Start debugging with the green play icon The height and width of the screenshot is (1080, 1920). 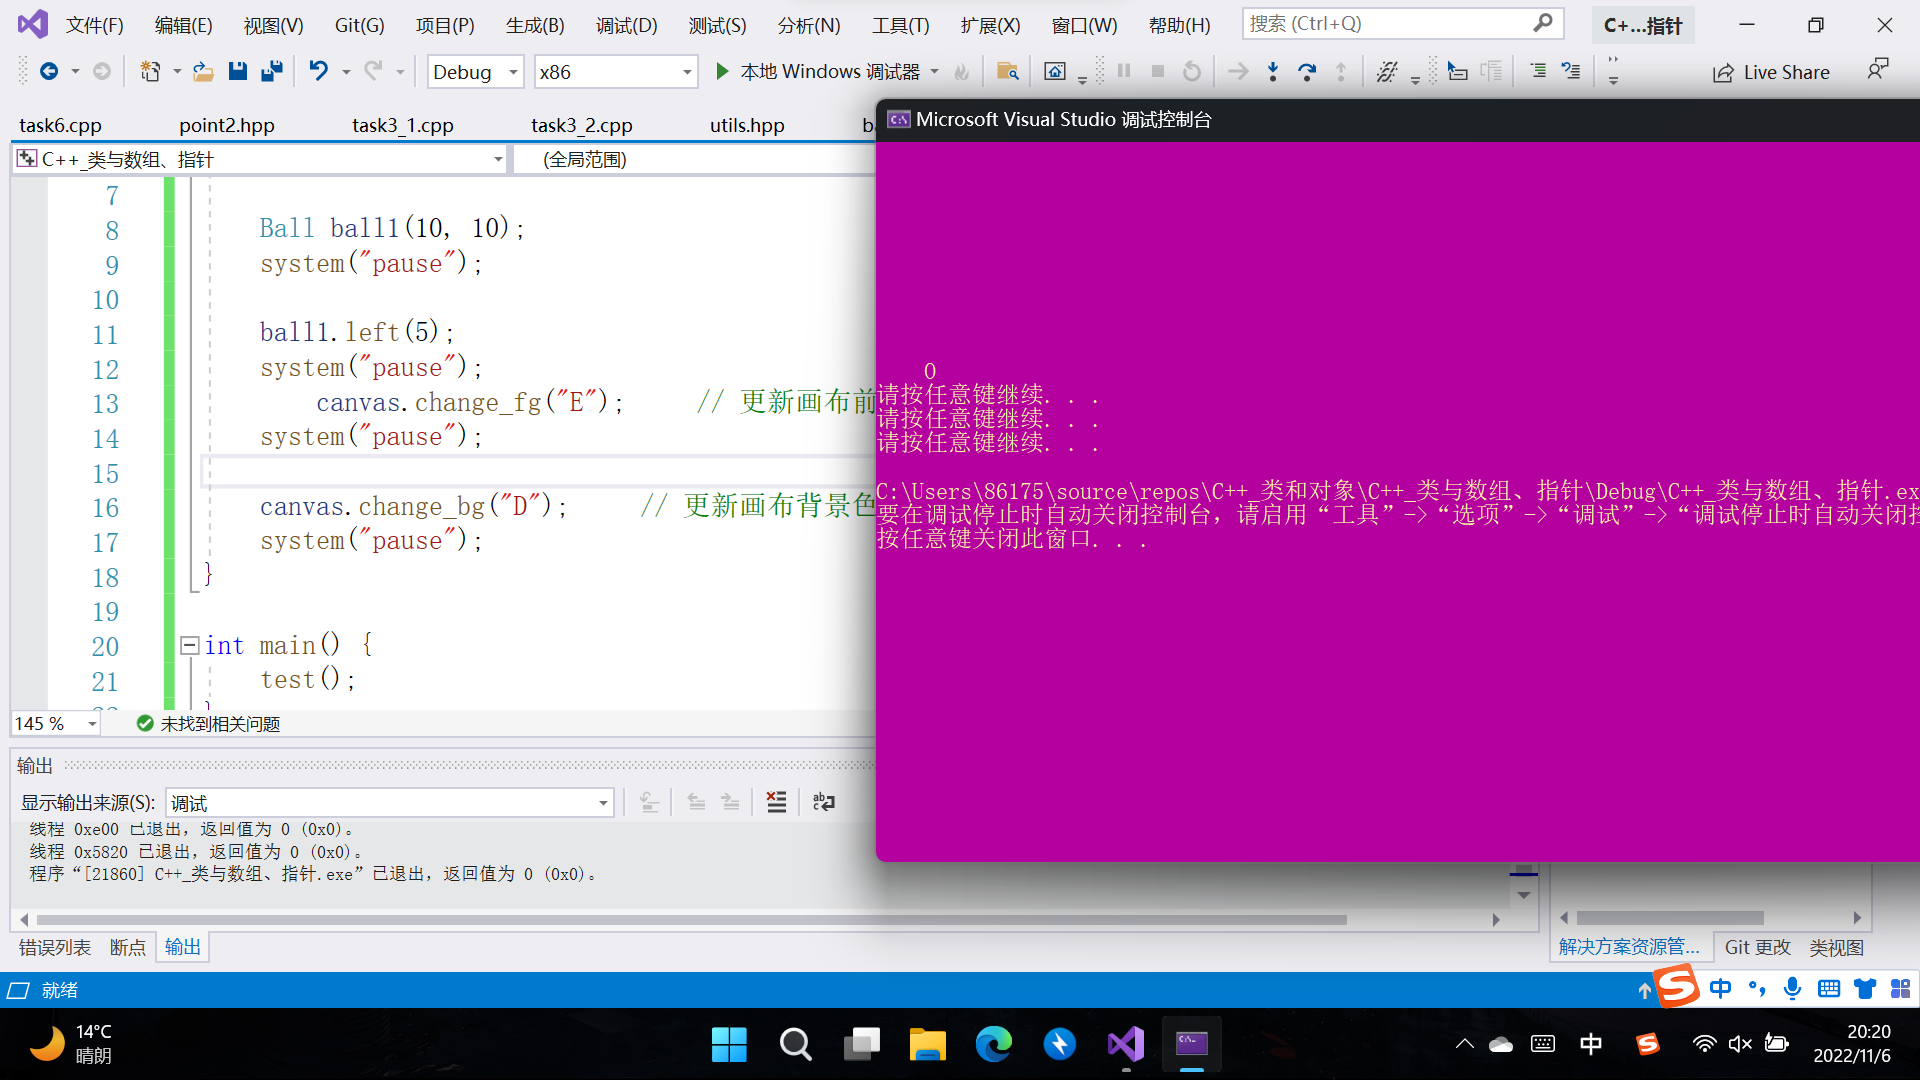click(x=722, y=71)
